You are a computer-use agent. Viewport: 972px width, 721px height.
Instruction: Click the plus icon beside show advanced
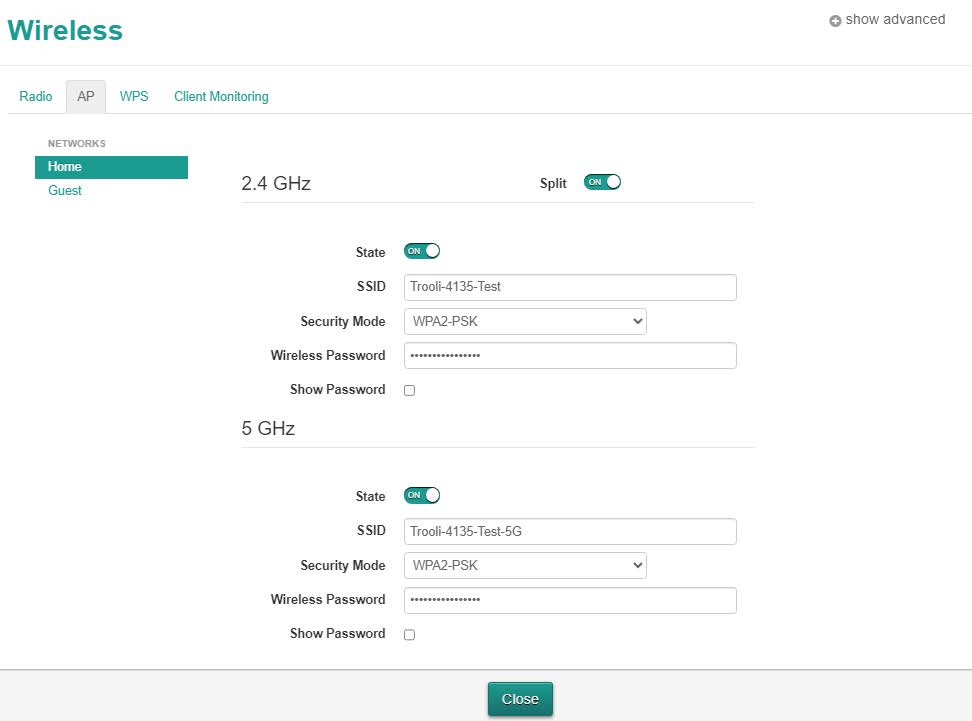pyautogui.click(x=835, y=21)
